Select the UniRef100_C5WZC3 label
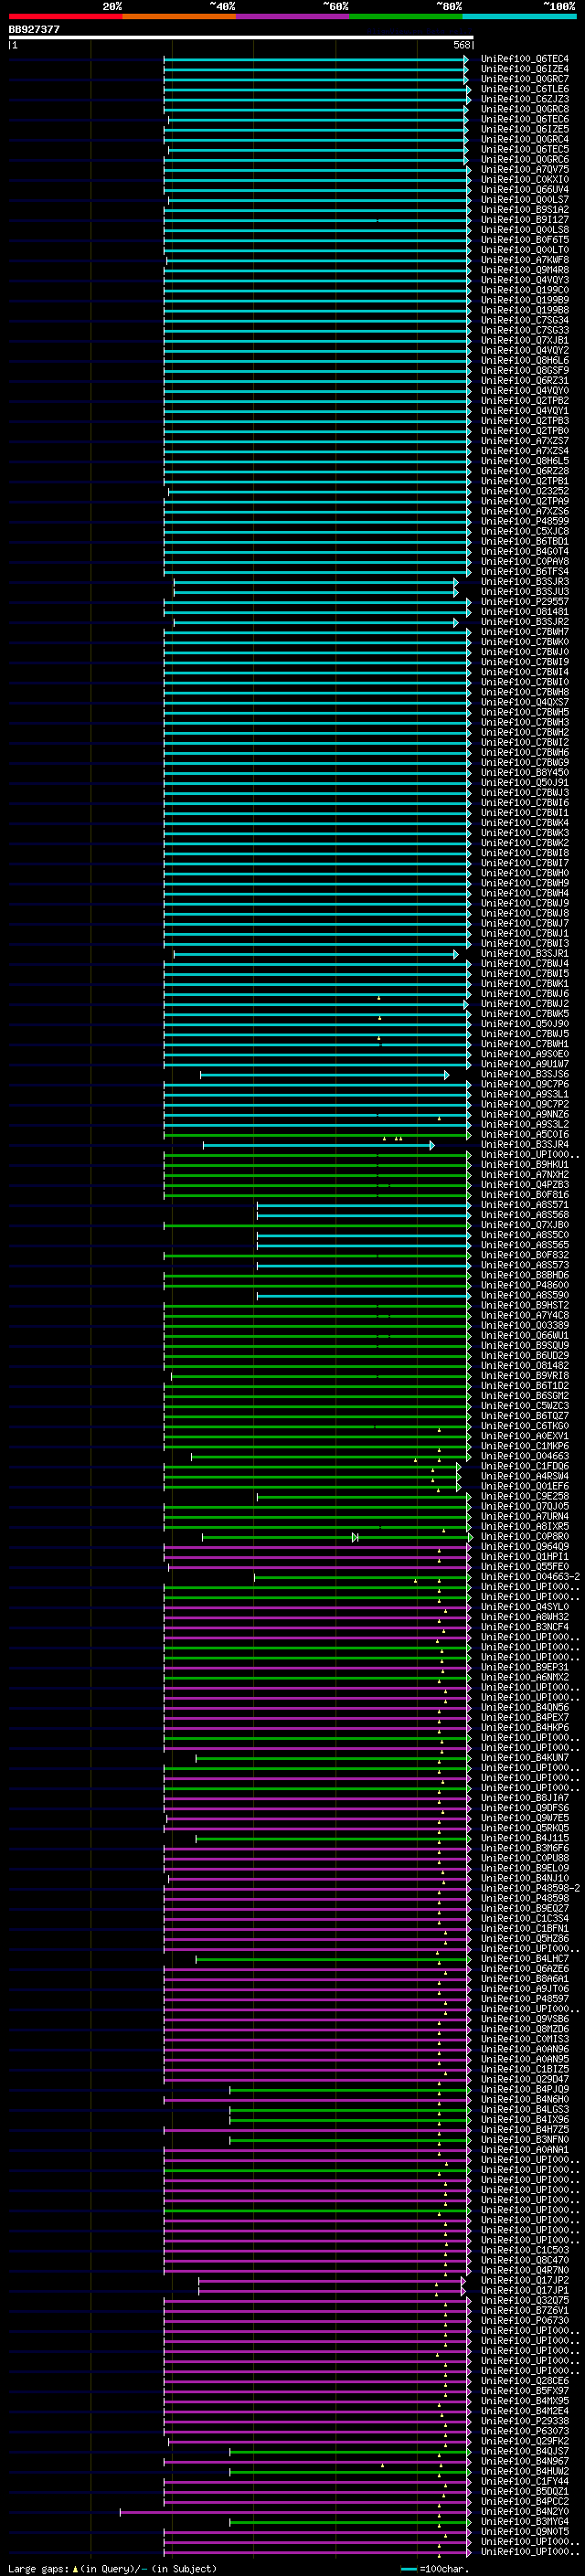Viewport: 585px width, 2576px height. click(x=525, y=1406)
